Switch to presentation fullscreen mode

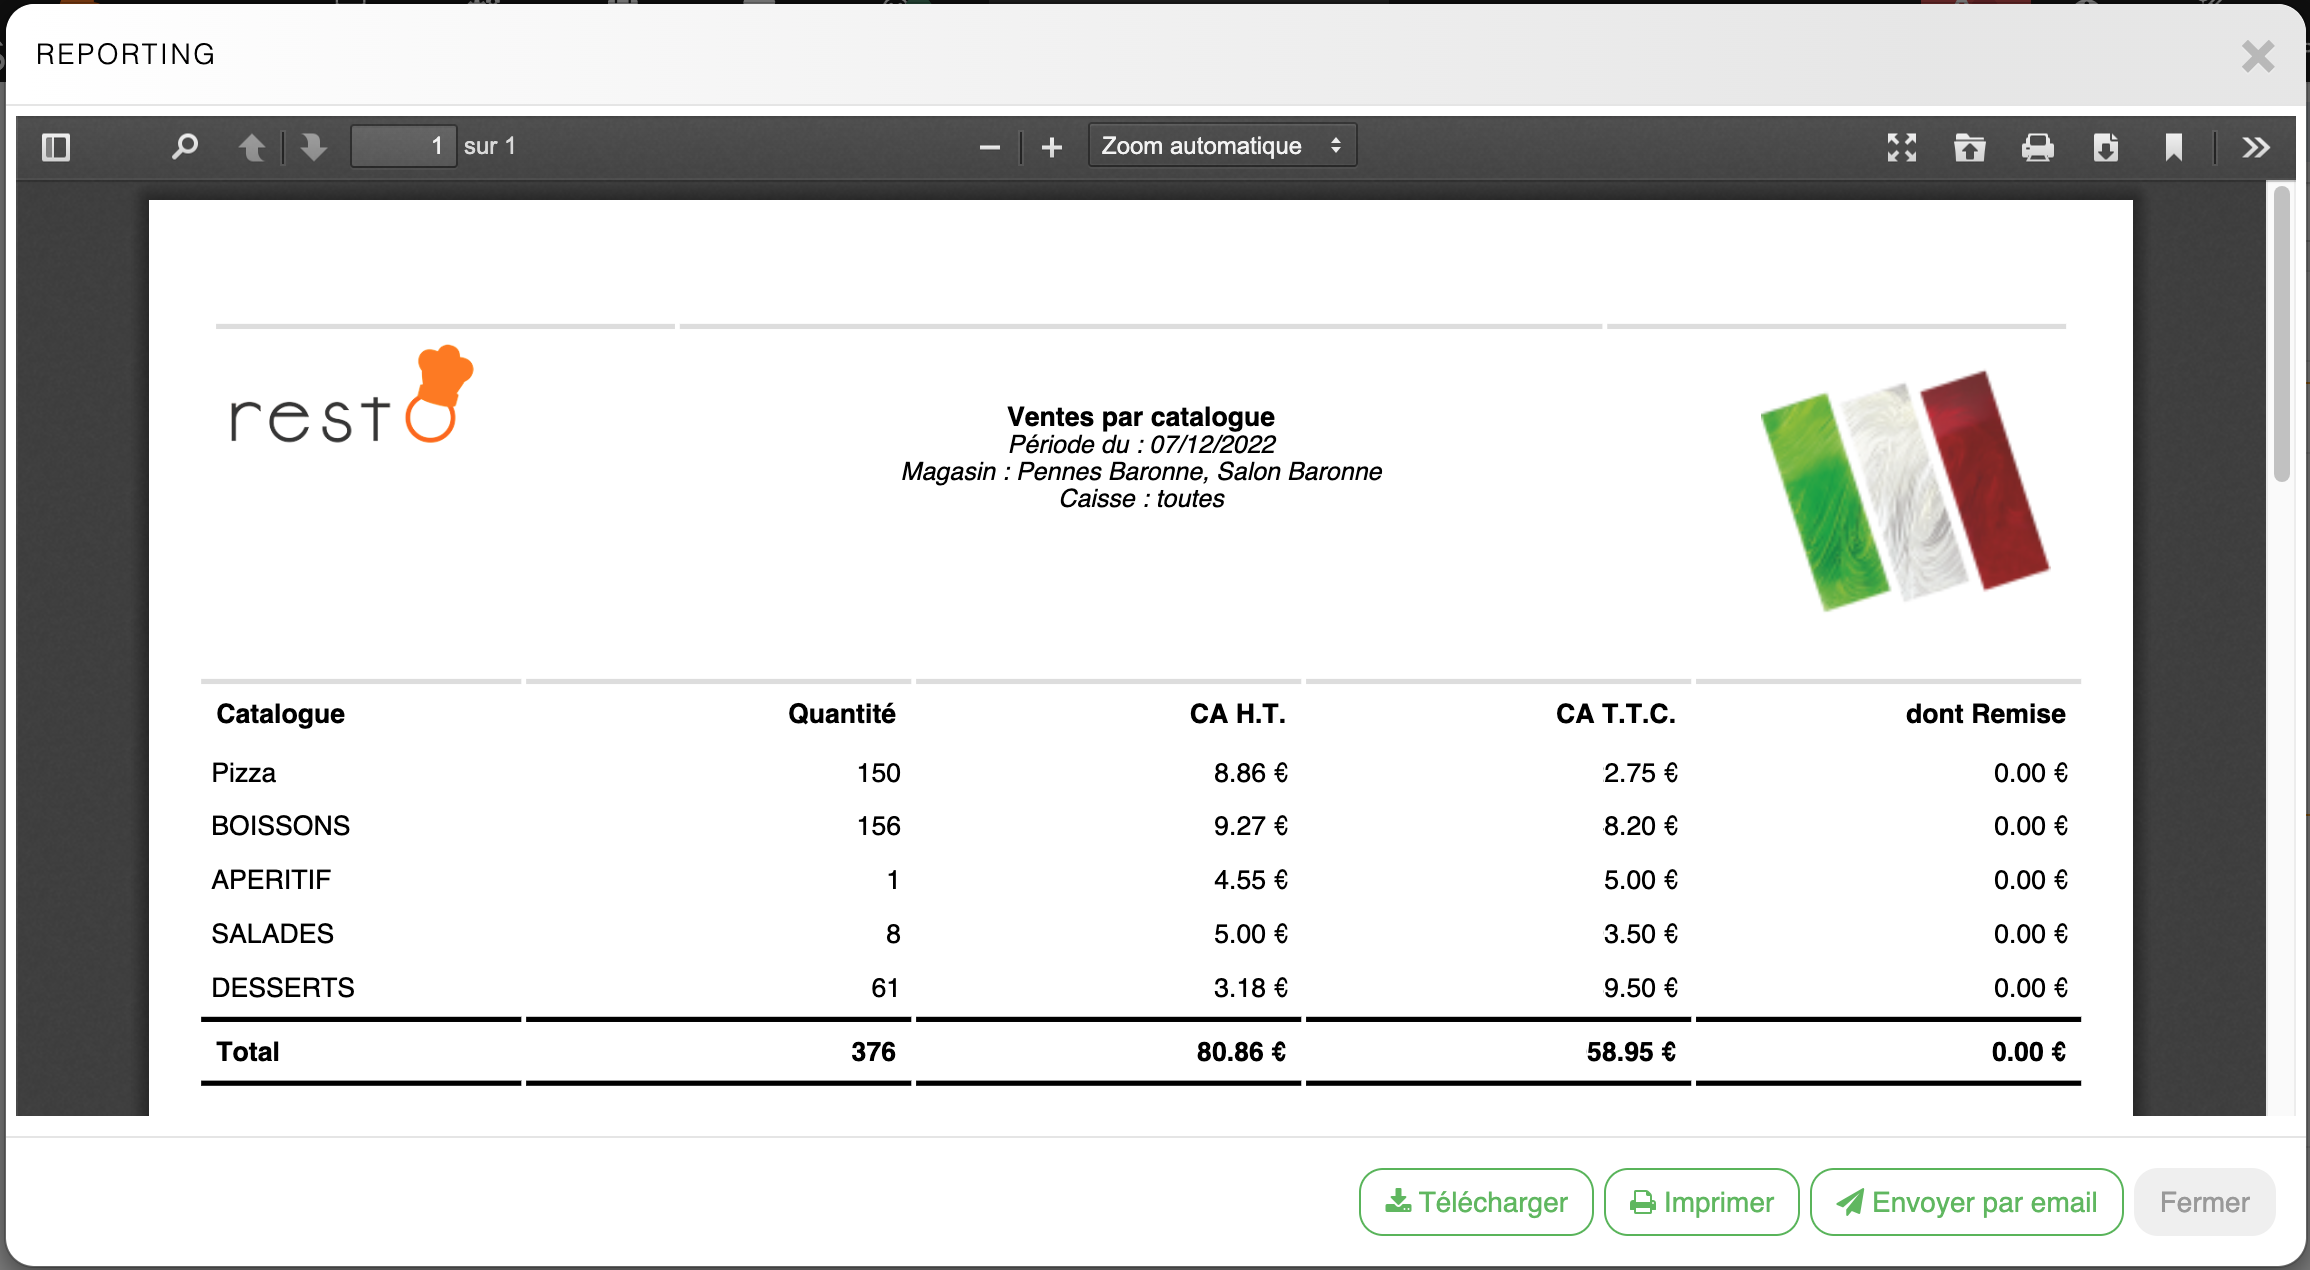coord(1901,147)
